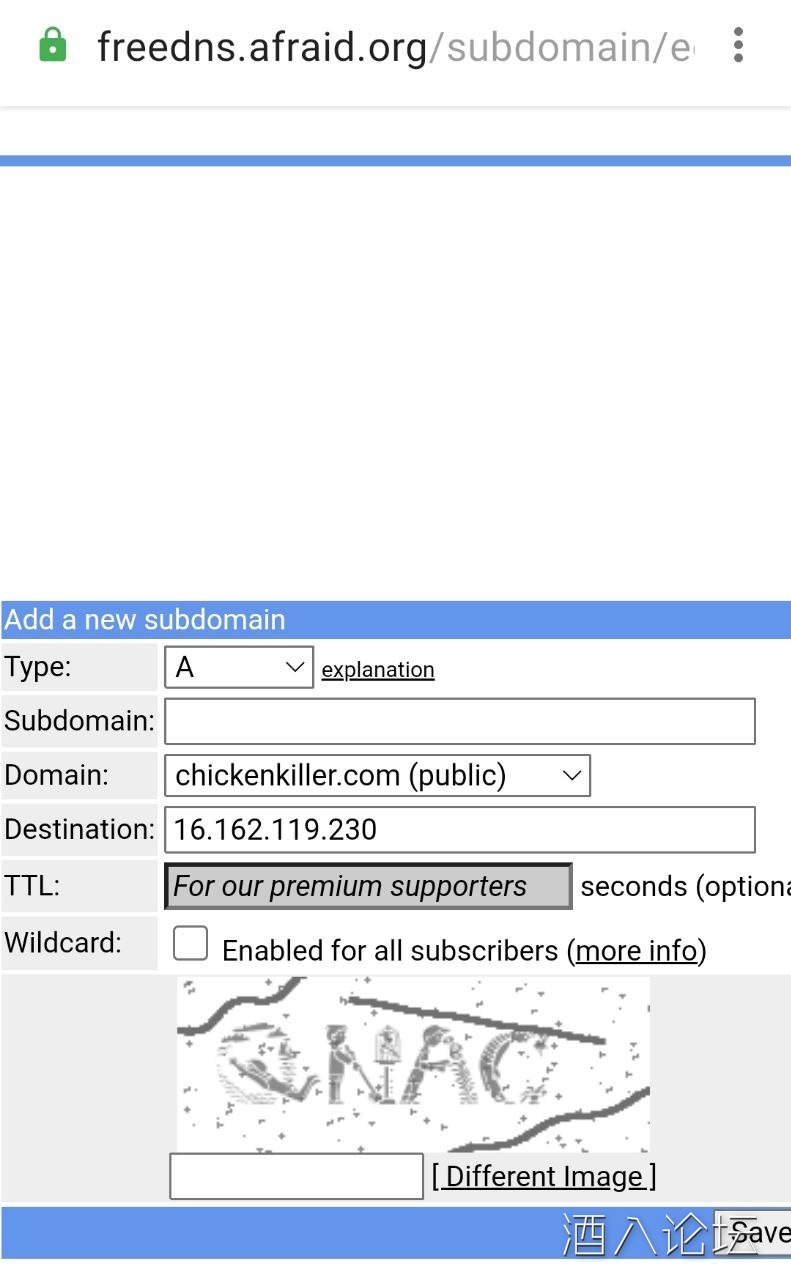Click the Destination row label
This screenshot has height=1280, width=791.
click(x=79, y=829)
